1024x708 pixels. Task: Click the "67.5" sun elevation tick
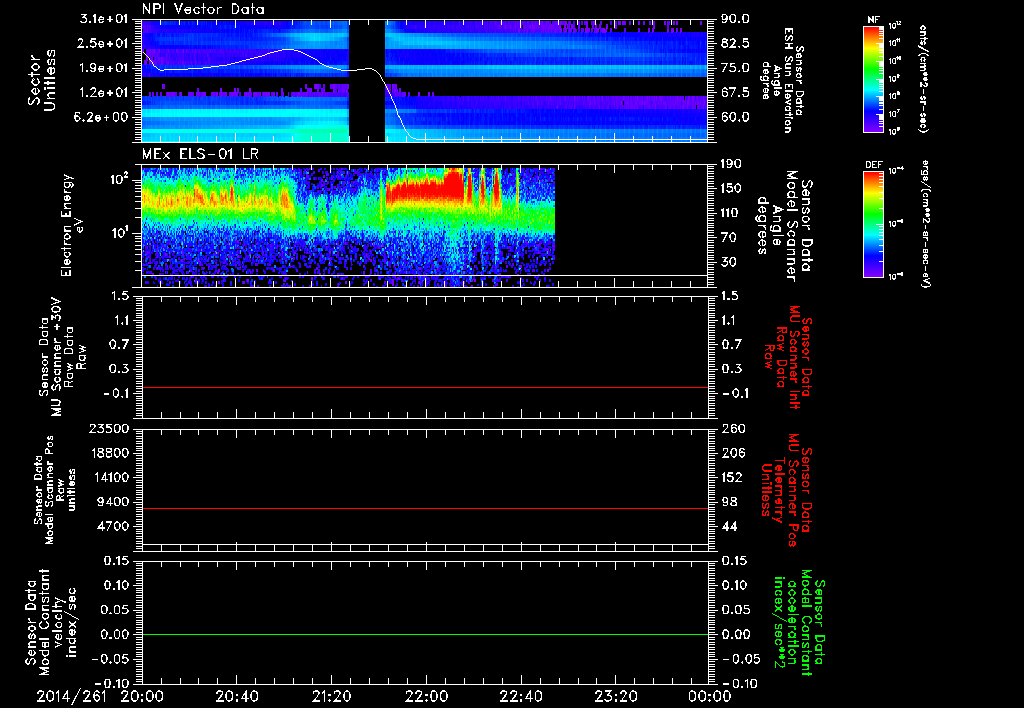(x=735, y=92)
